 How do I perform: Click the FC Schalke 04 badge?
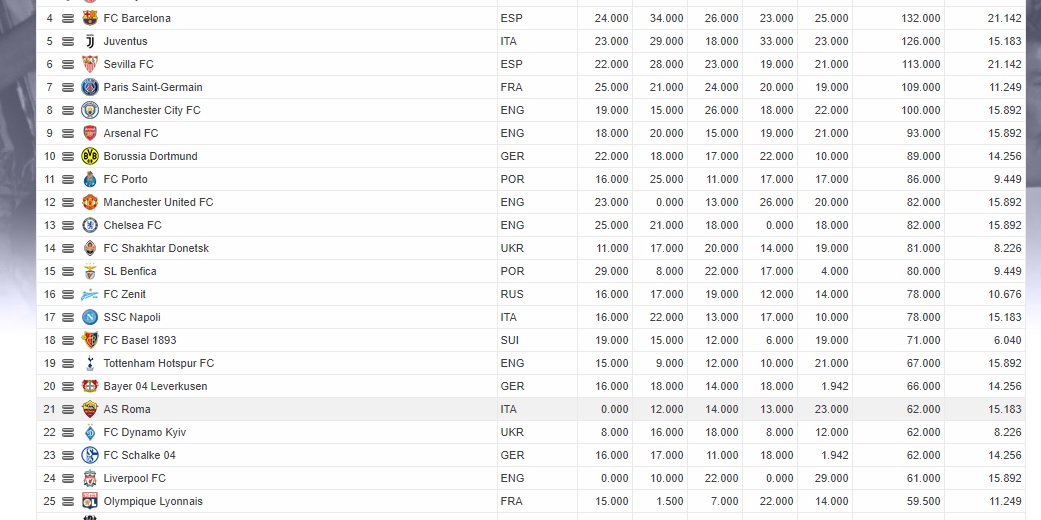pos(90,456)
